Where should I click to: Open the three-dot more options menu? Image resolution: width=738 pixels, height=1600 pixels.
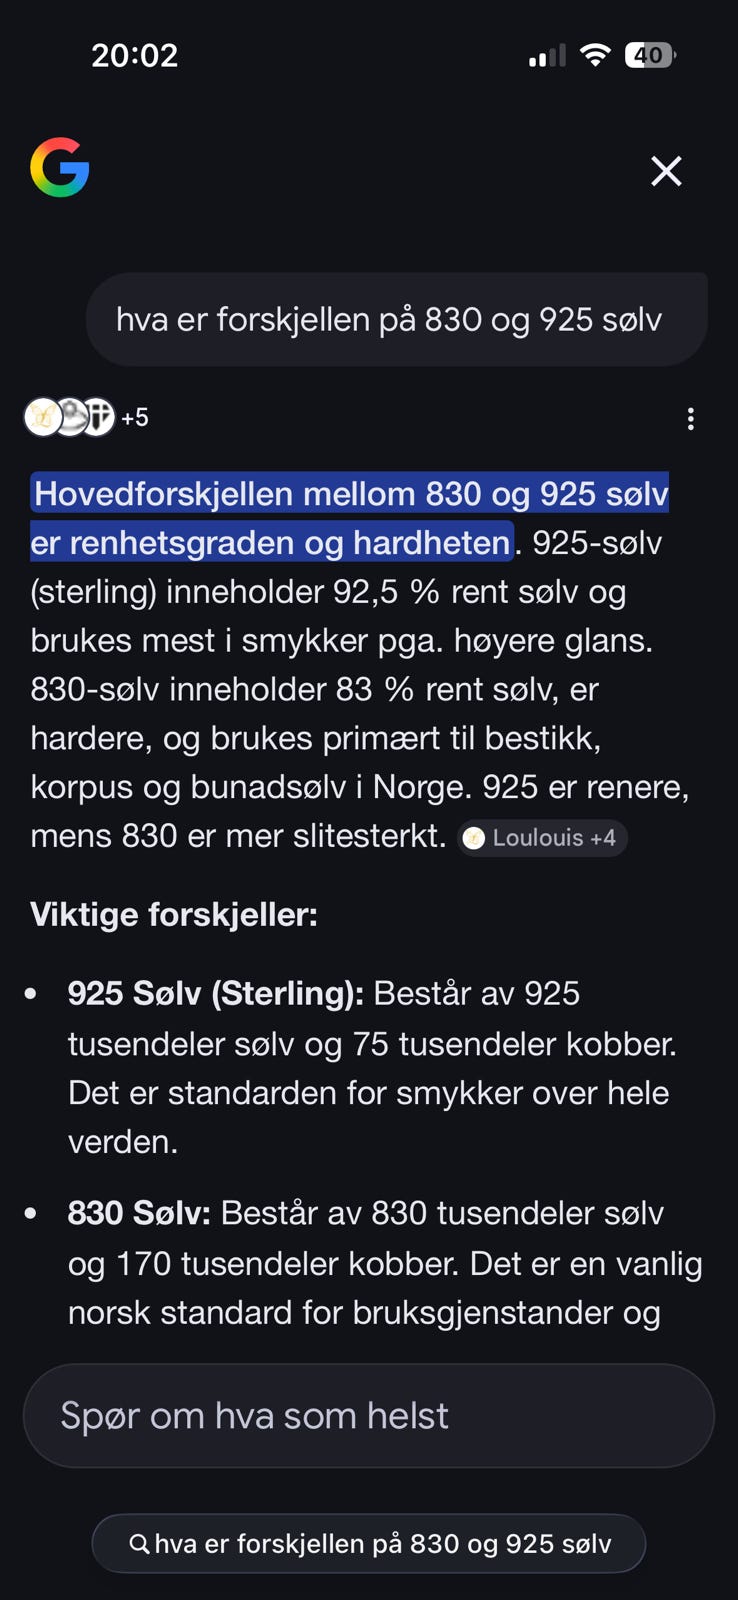click(690, 419)
